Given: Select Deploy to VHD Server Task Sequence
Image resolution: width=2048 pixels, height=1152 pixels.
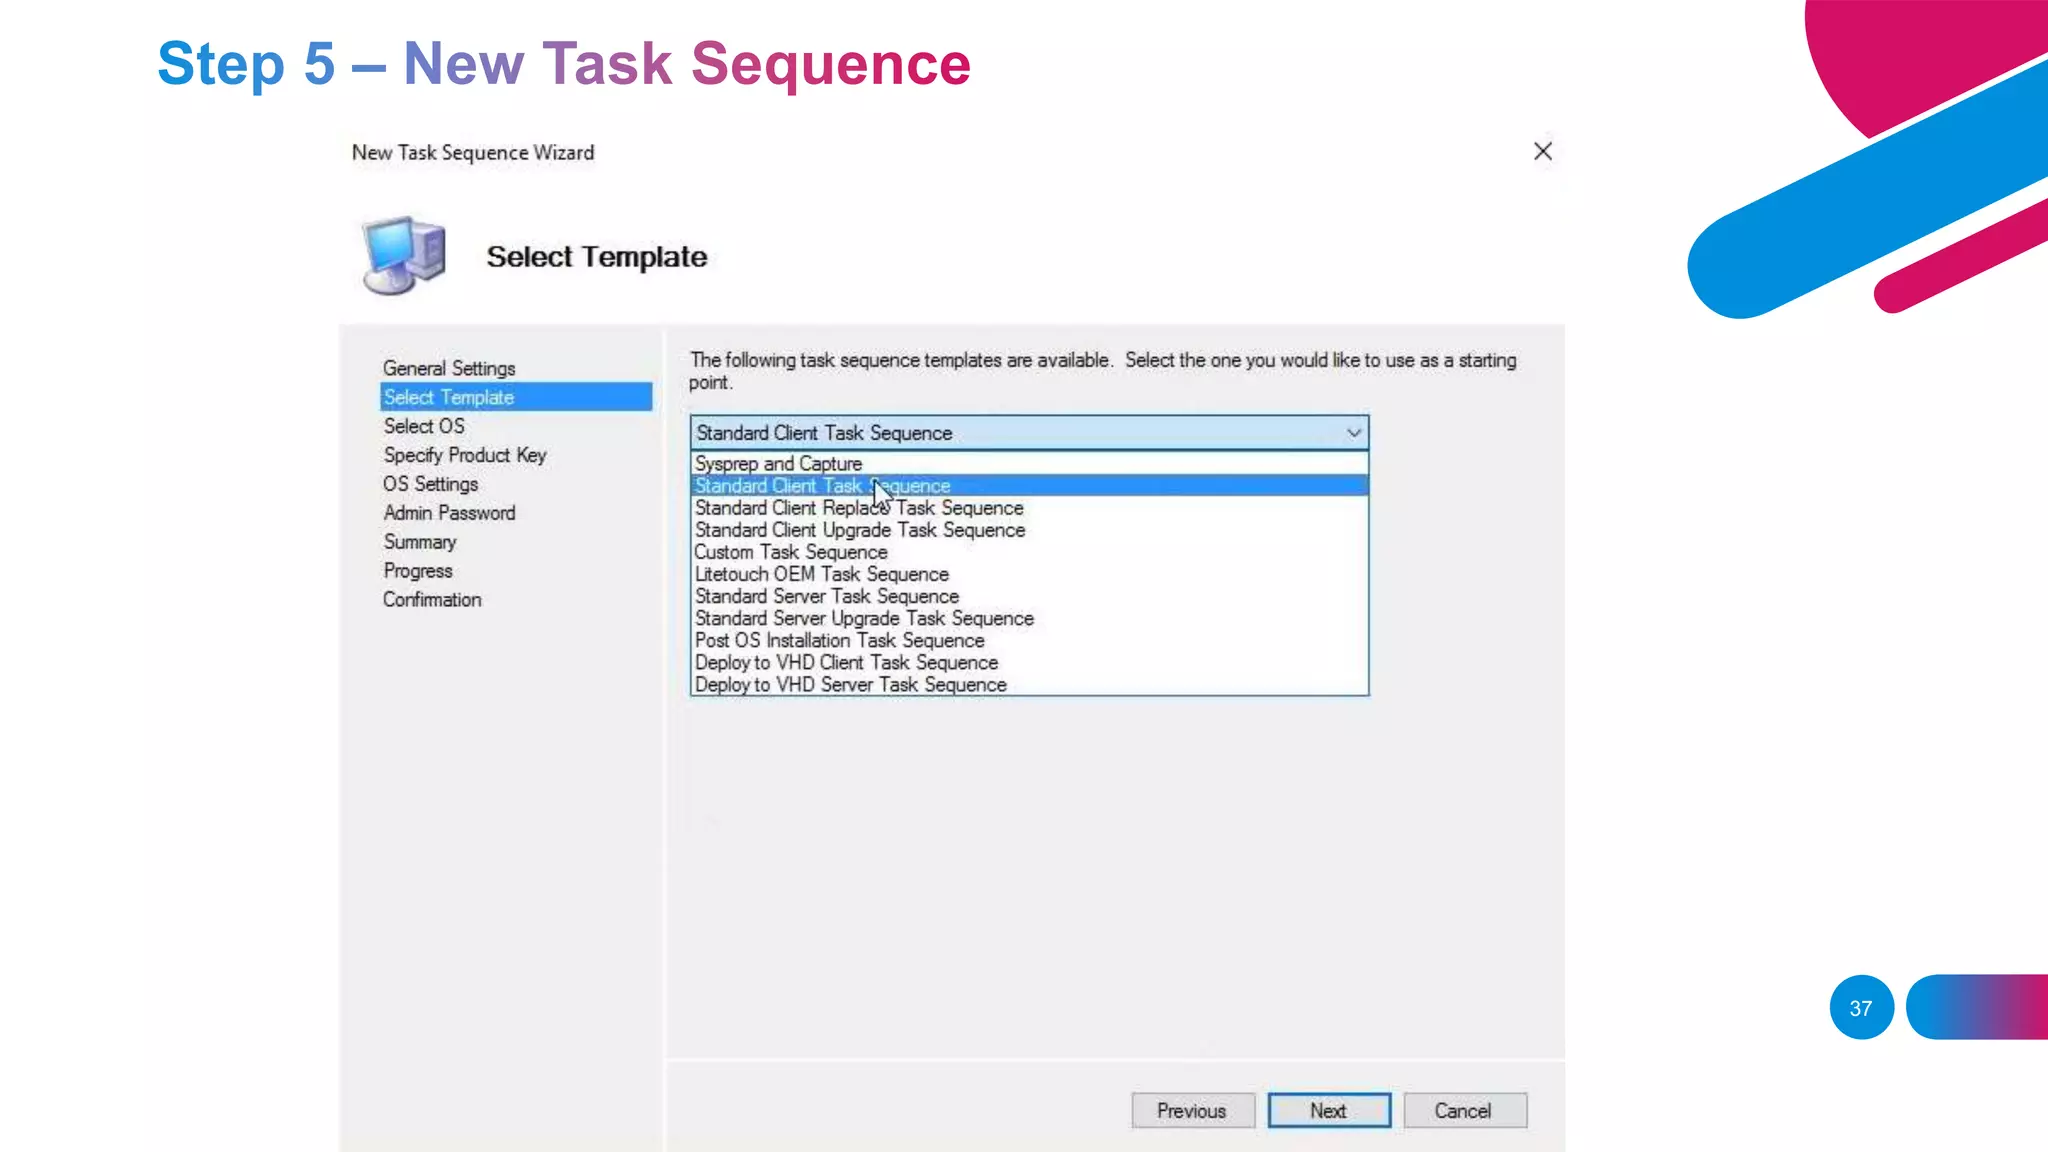Looking at the screenshot, I should coord(850,685).
